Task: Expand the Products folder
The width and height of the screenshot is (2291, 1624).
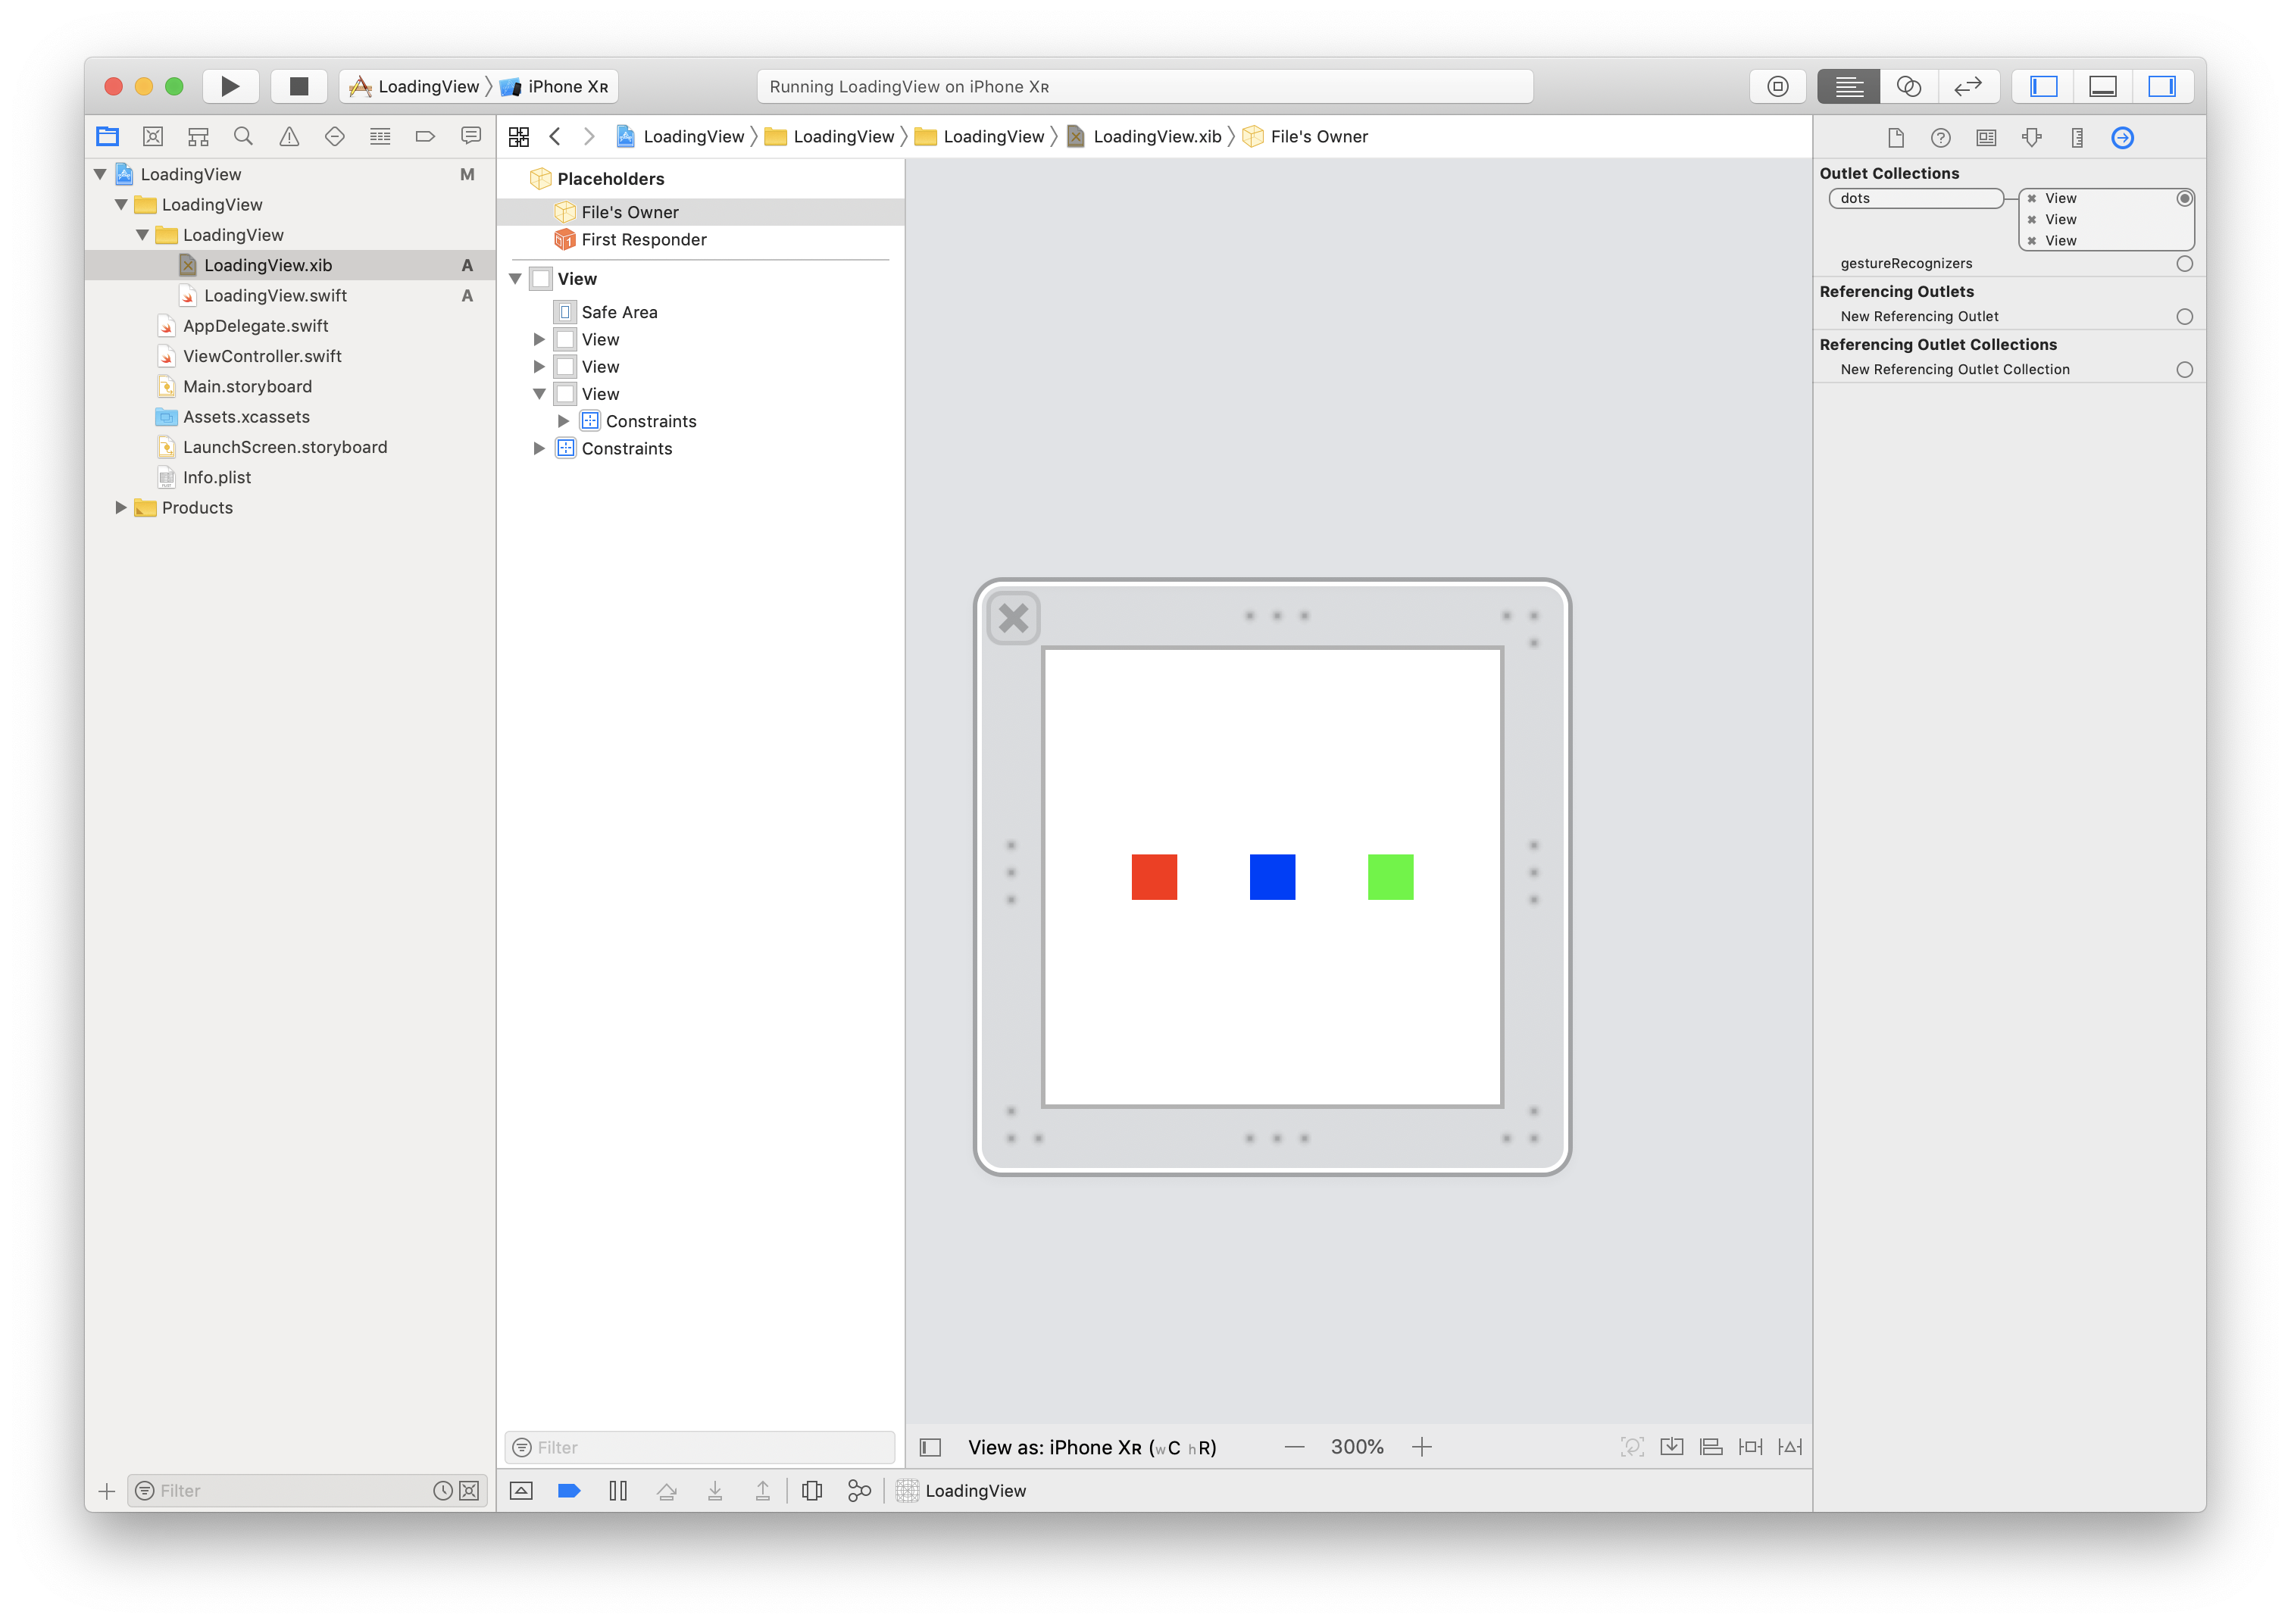Action: (x=121, y=508)
